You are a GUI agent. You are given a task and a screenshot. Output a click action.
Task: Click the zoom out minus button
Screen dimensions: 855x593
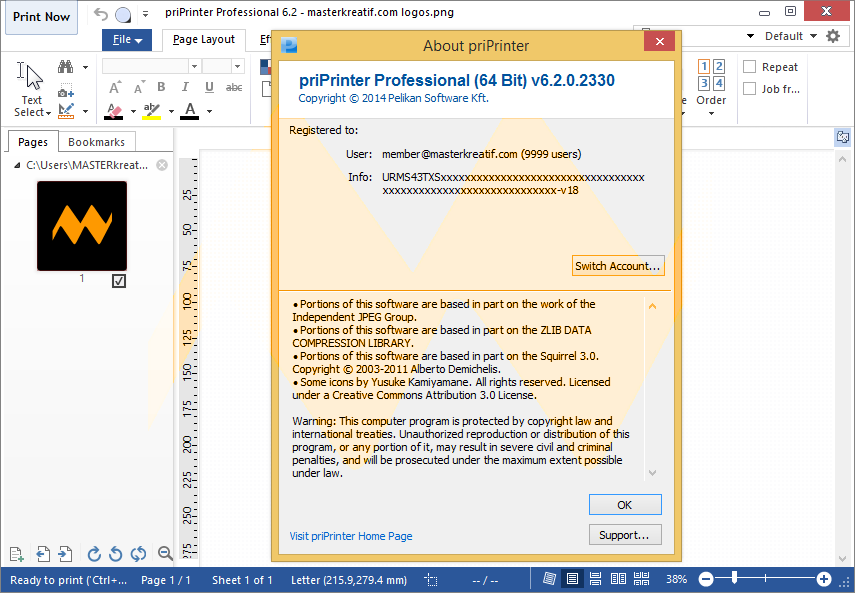coord(706,579)
